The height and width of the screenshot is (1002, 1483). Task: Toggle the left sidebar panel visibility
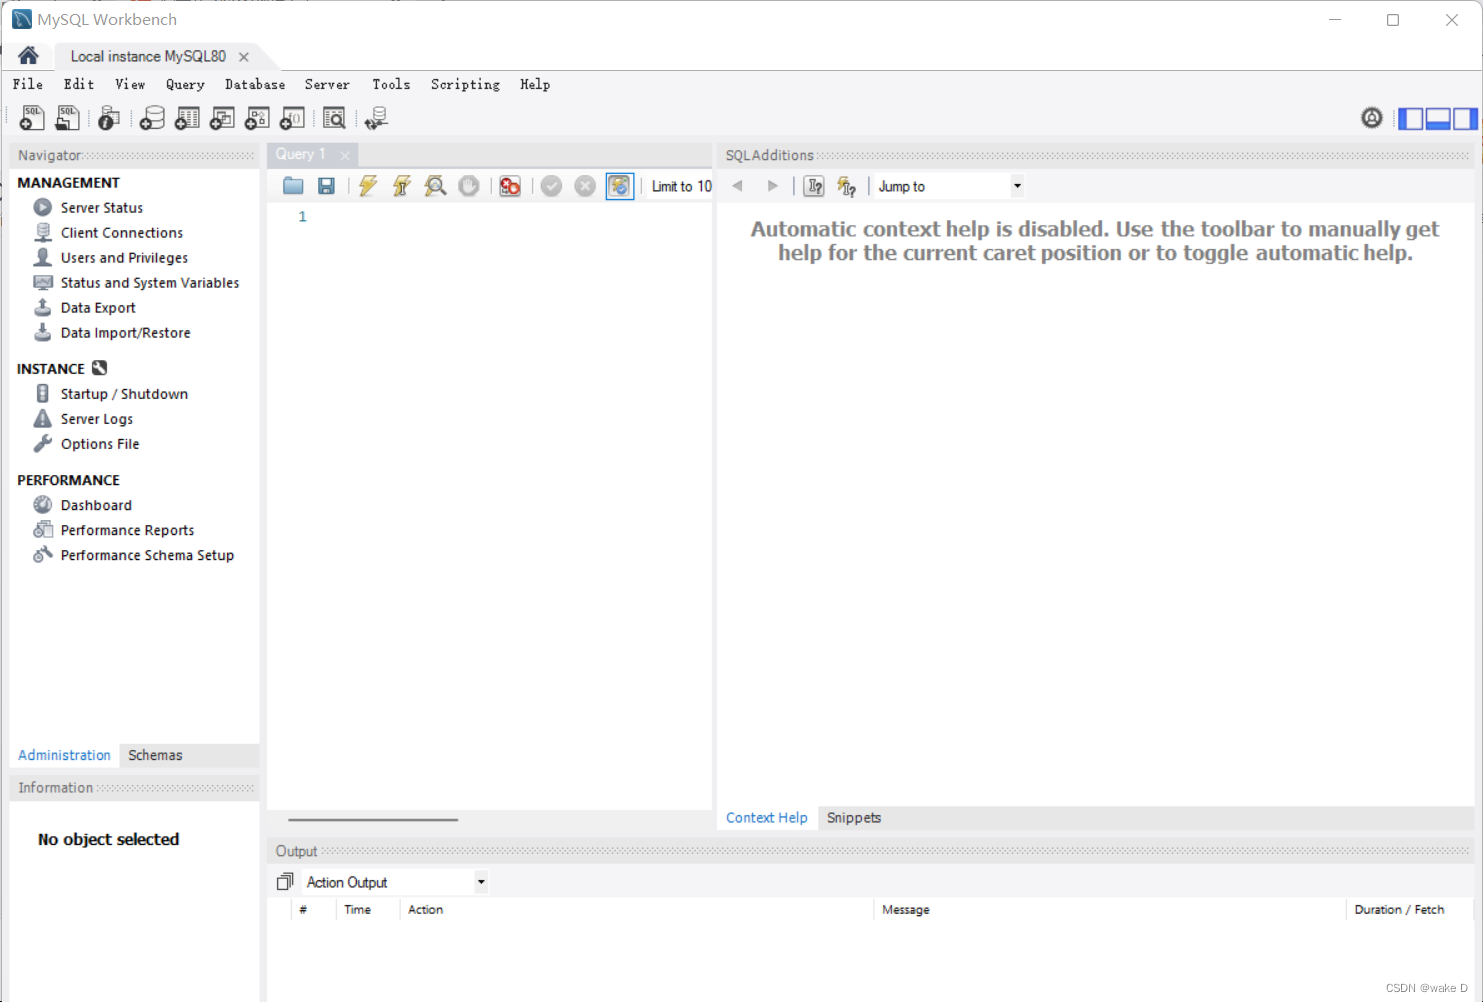coord(1411,118)
